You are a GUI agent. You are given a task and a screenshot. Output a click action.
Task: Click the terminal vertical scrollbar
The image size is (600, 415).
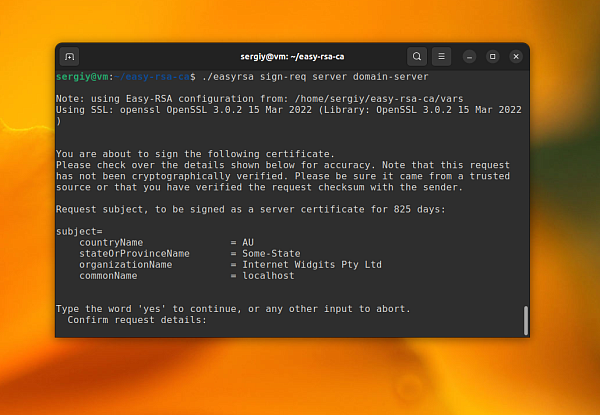pyautogui.click(x=525, y=320)
